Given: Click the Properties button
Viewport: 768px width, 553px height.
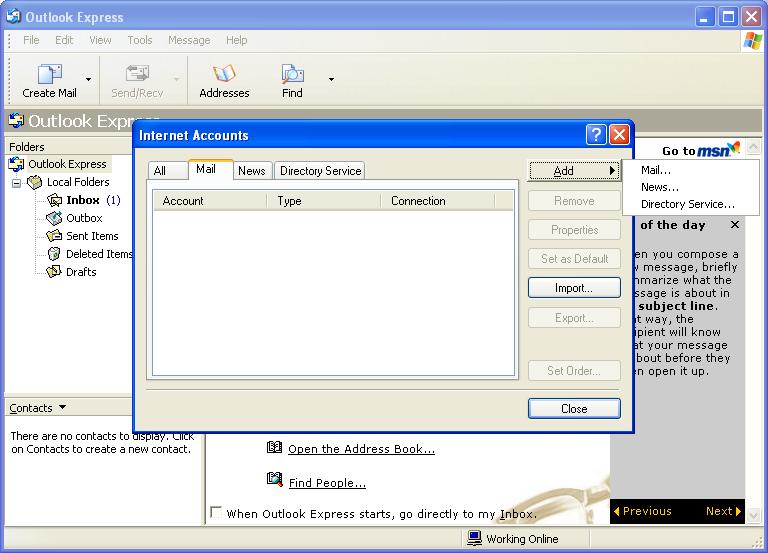Looking at the screenshot, I should point(574,230).
